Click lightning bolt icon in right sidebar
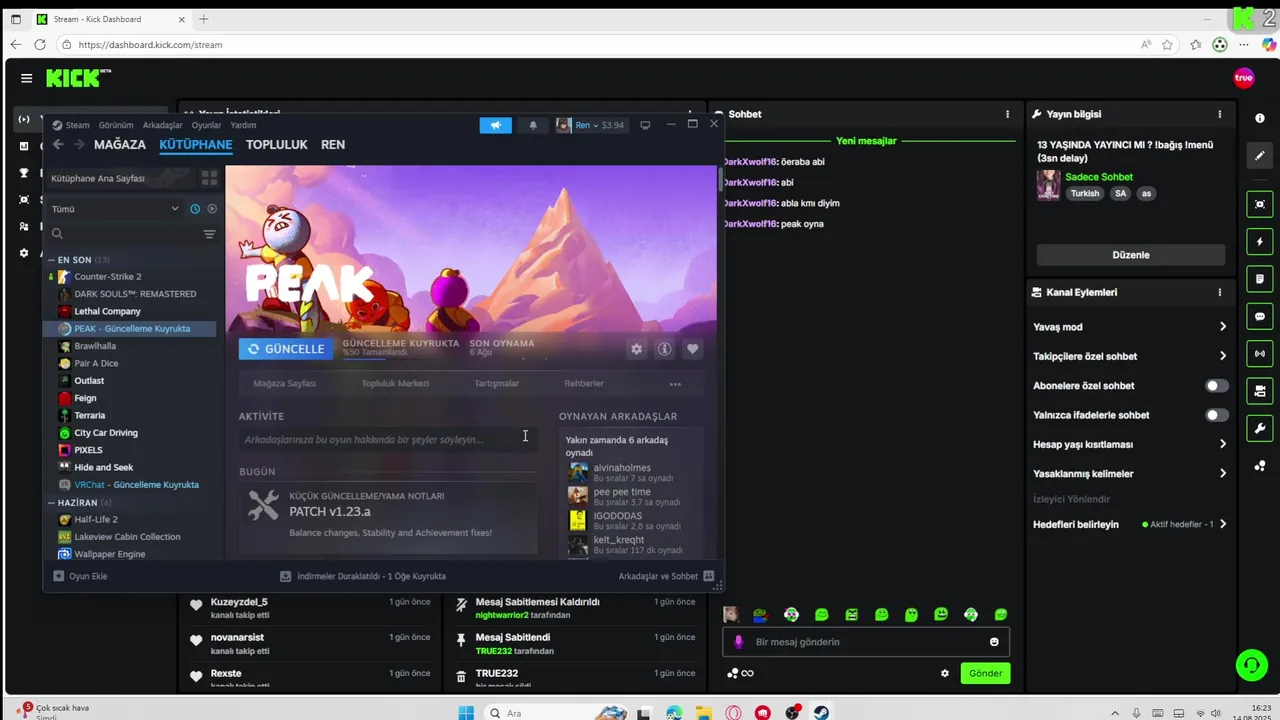The image size is (1280, 720). (1259, 242)
